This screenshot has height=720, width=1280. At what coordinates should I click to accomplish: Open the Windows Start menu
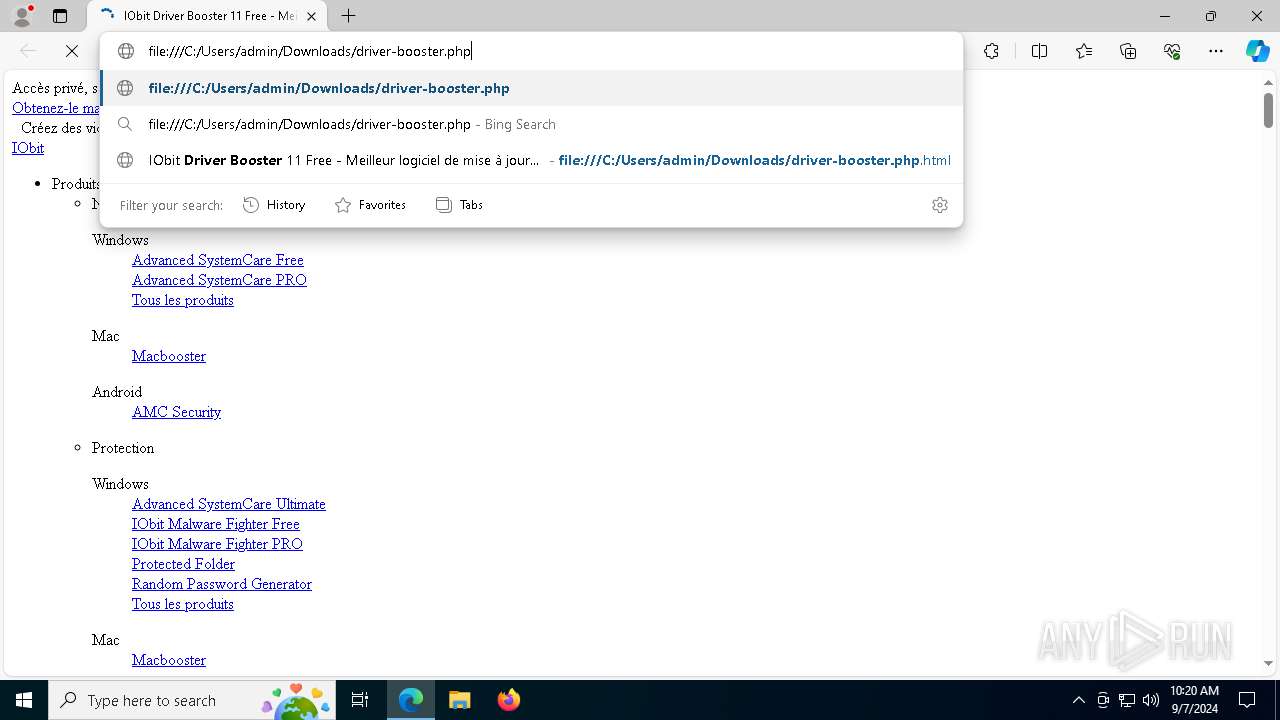pos(24,700)
